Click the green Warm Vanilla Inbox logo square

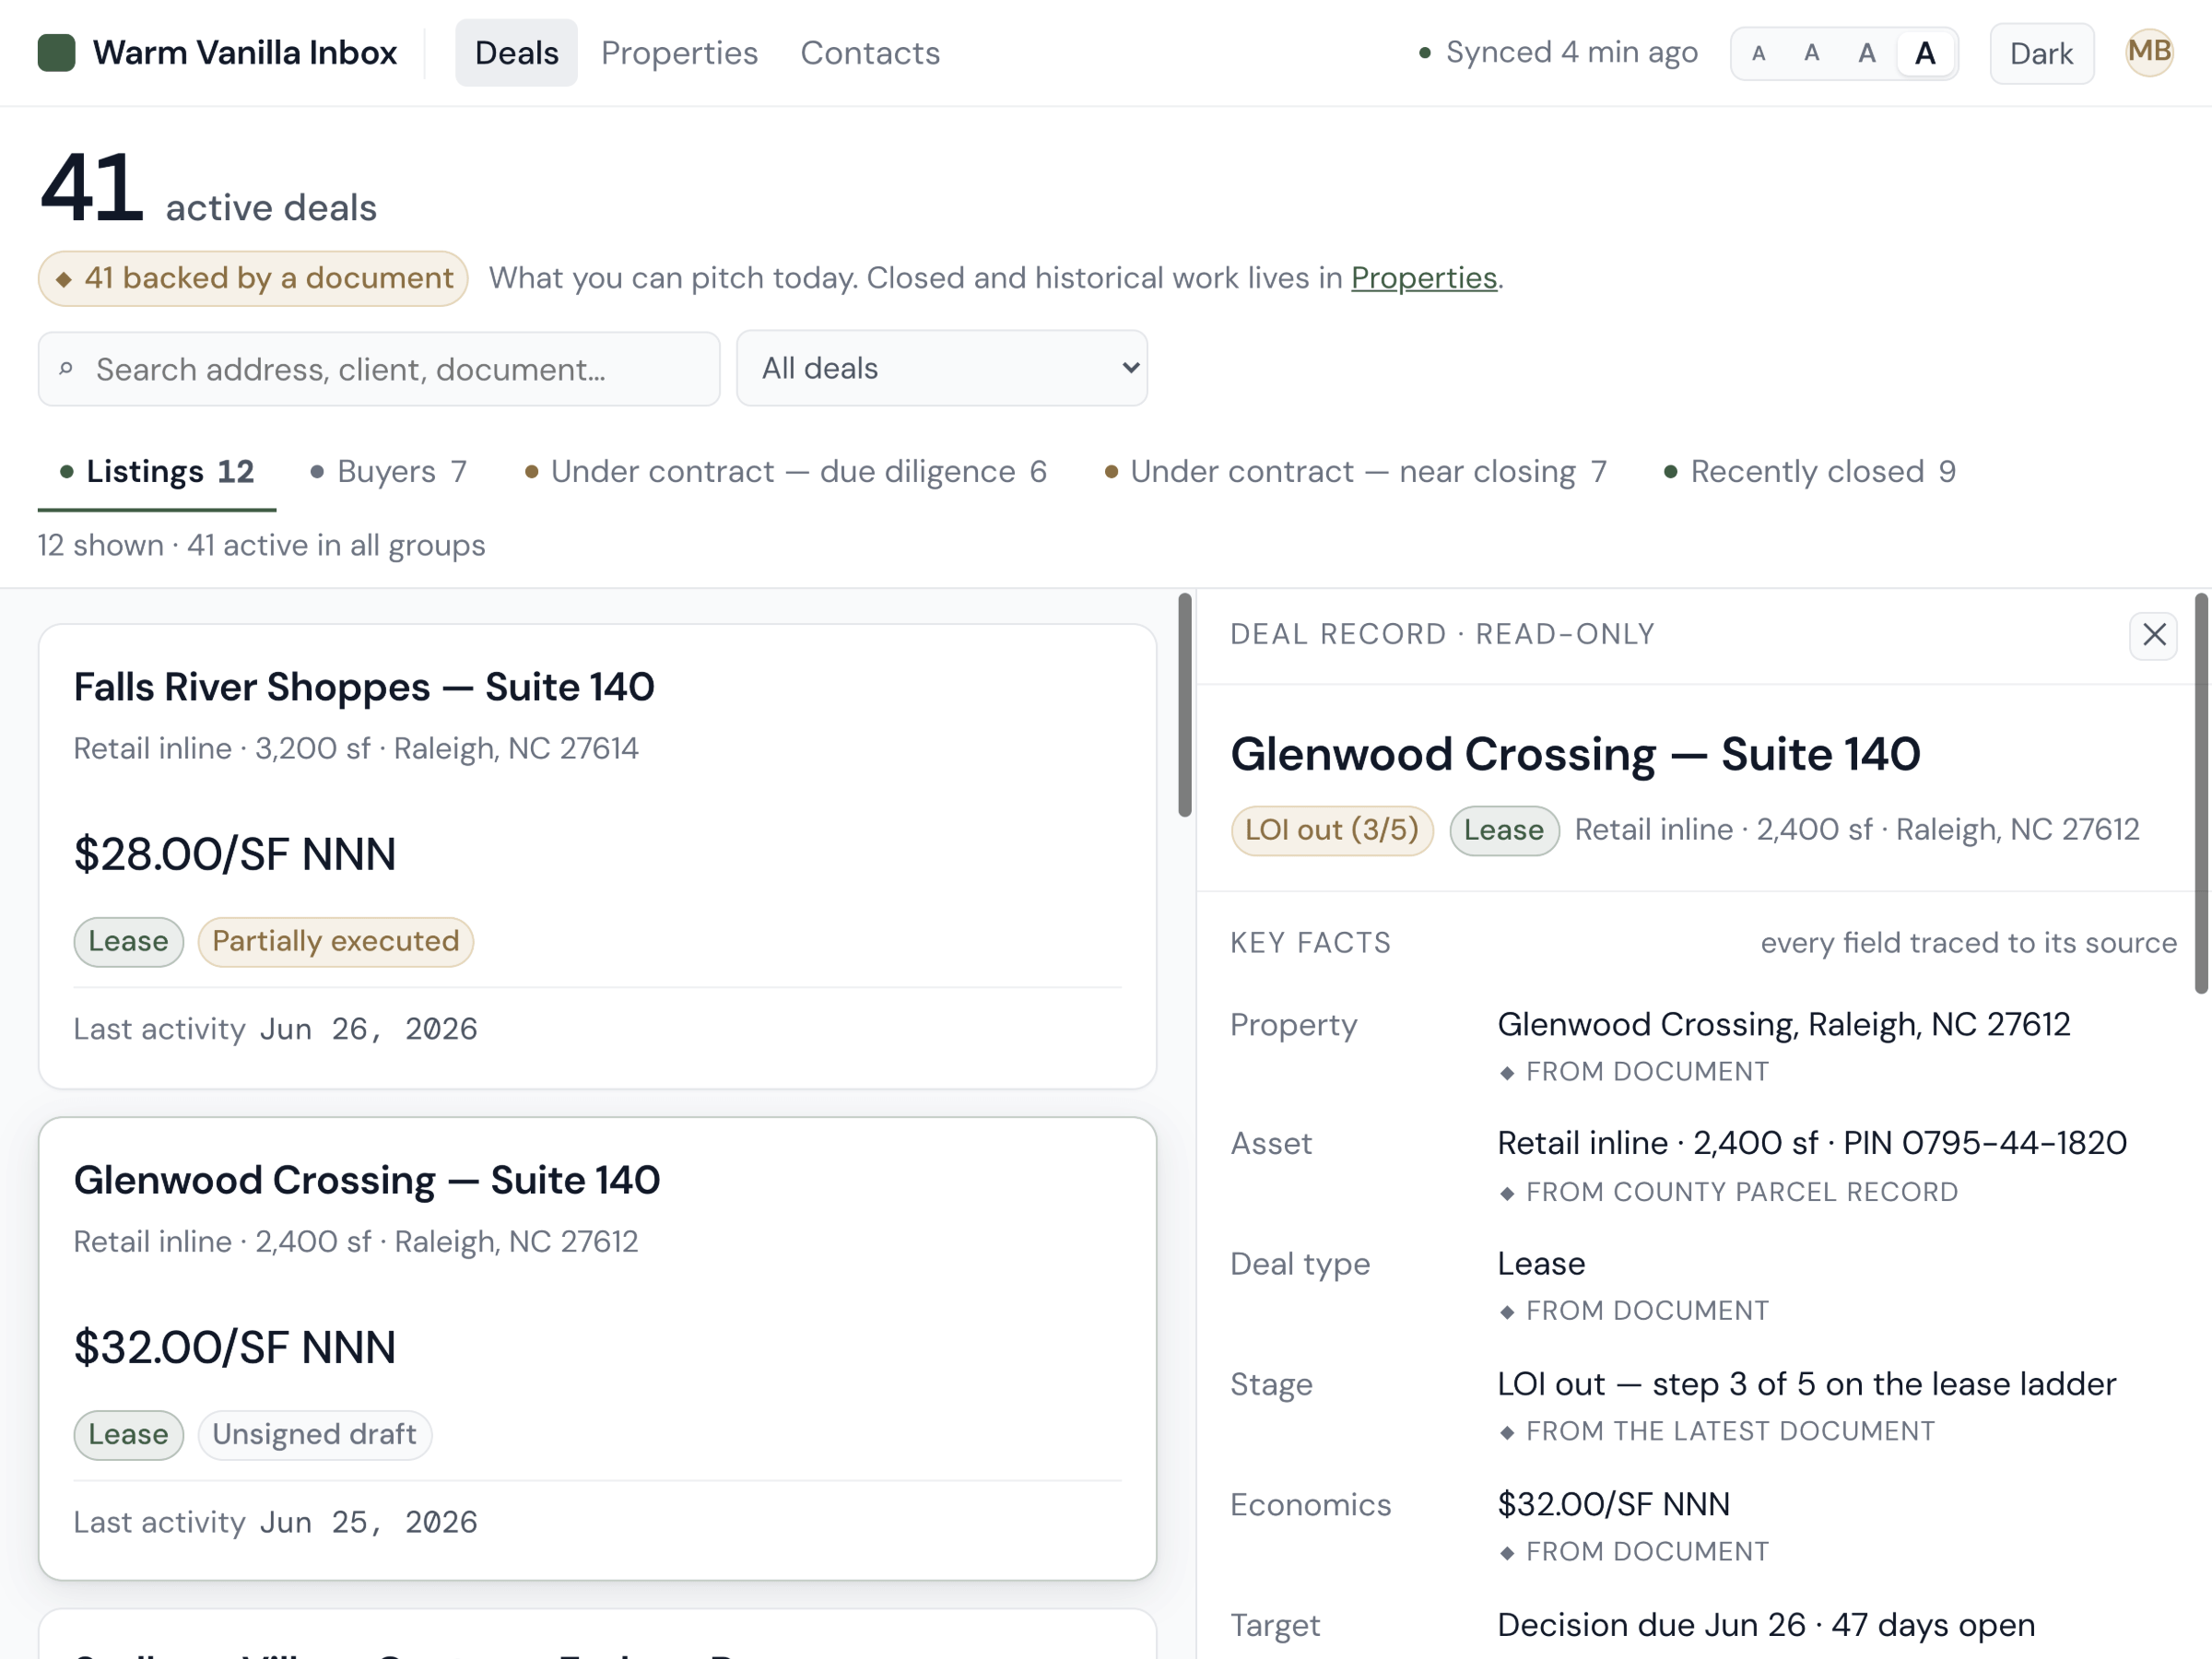point(57,53)
